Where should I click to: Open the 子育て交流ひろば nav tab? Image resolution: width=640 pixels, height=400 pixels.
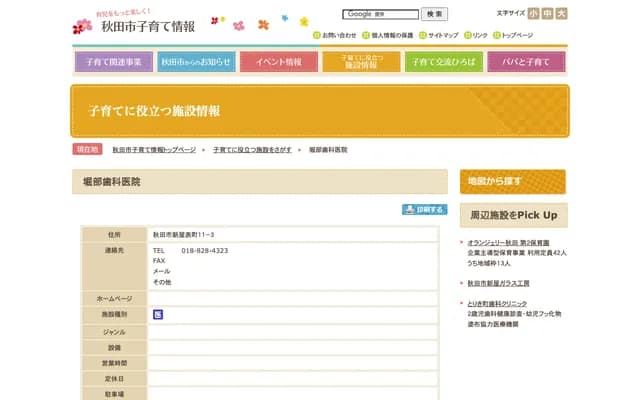443,62
